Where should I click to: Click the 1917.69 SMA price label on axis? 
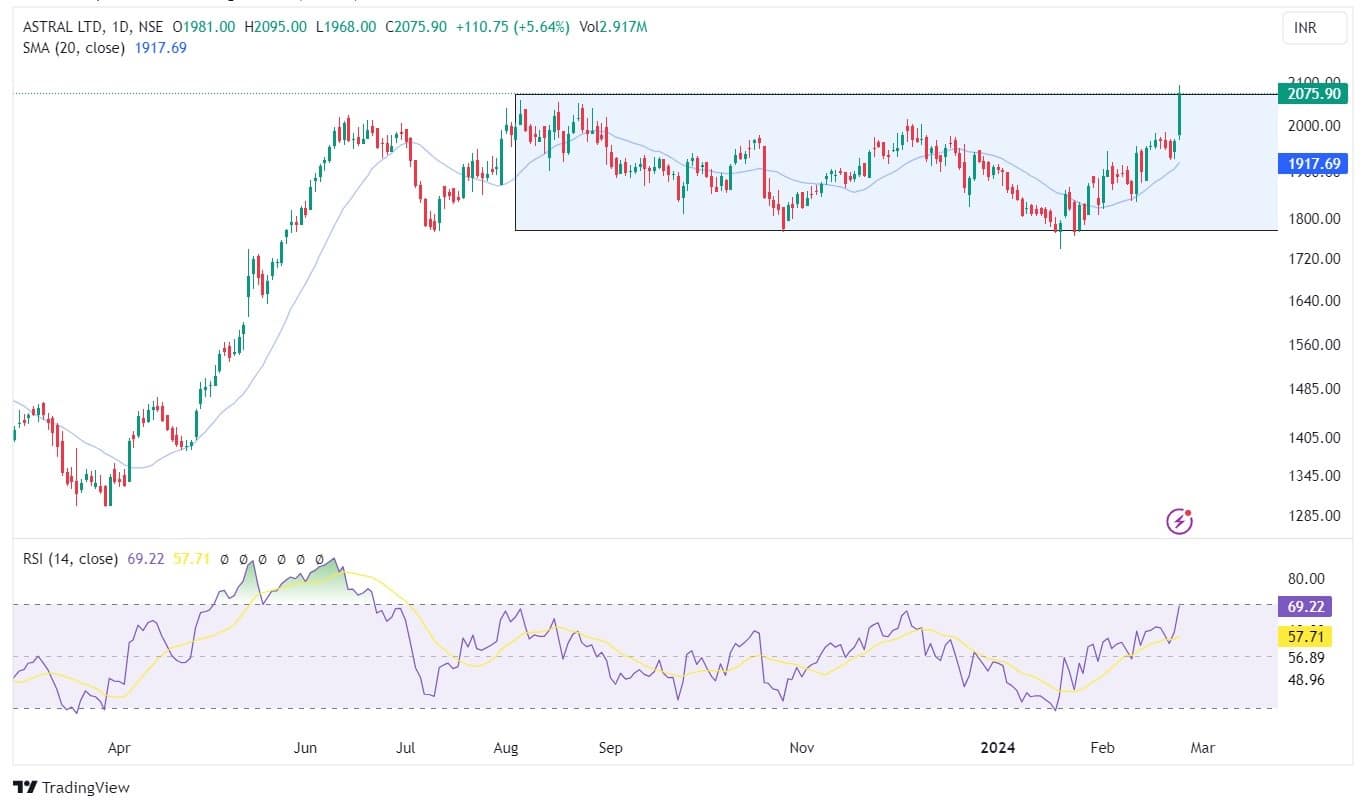1311,164
